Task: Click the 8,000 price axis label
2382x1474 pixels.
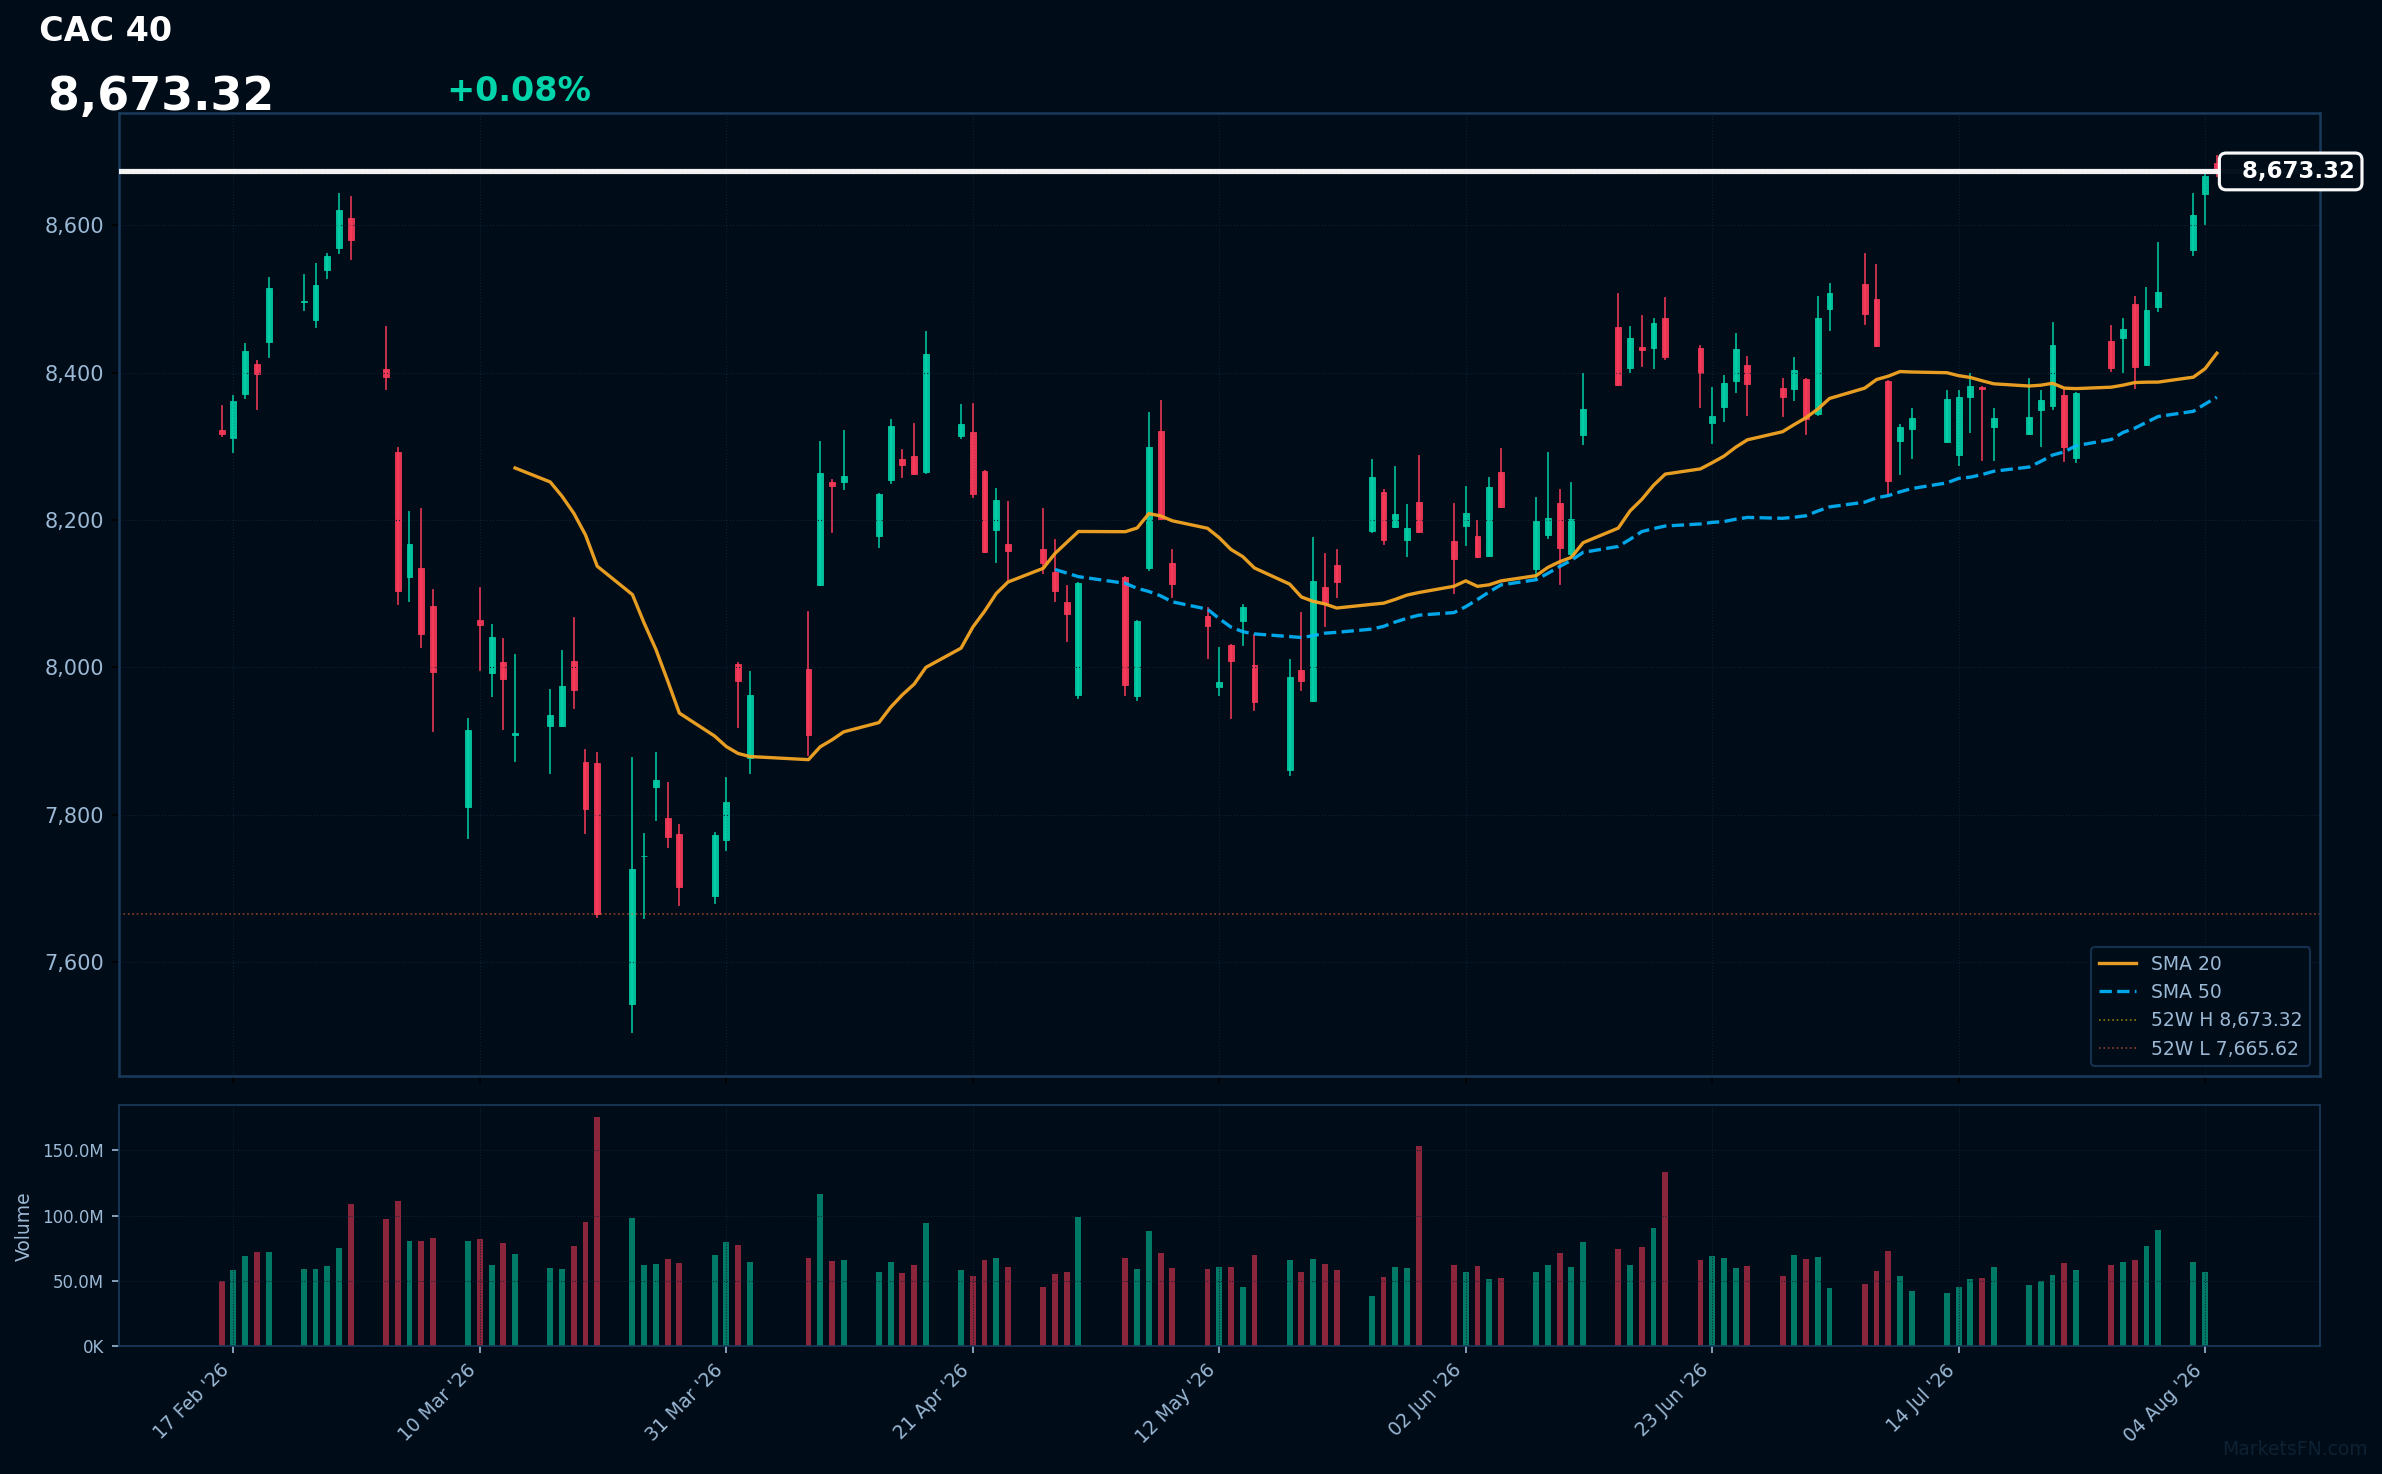Action: click(x=74, y=668)
